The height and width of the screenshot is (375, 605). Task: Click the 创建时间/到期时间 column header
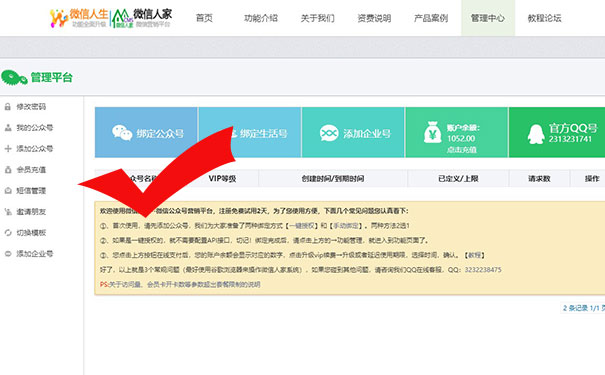(x=333, y=179)
